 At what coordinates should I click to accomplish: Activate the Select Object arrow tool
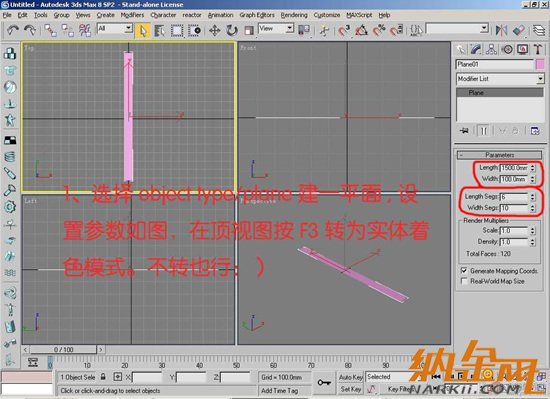pos(143,31)
